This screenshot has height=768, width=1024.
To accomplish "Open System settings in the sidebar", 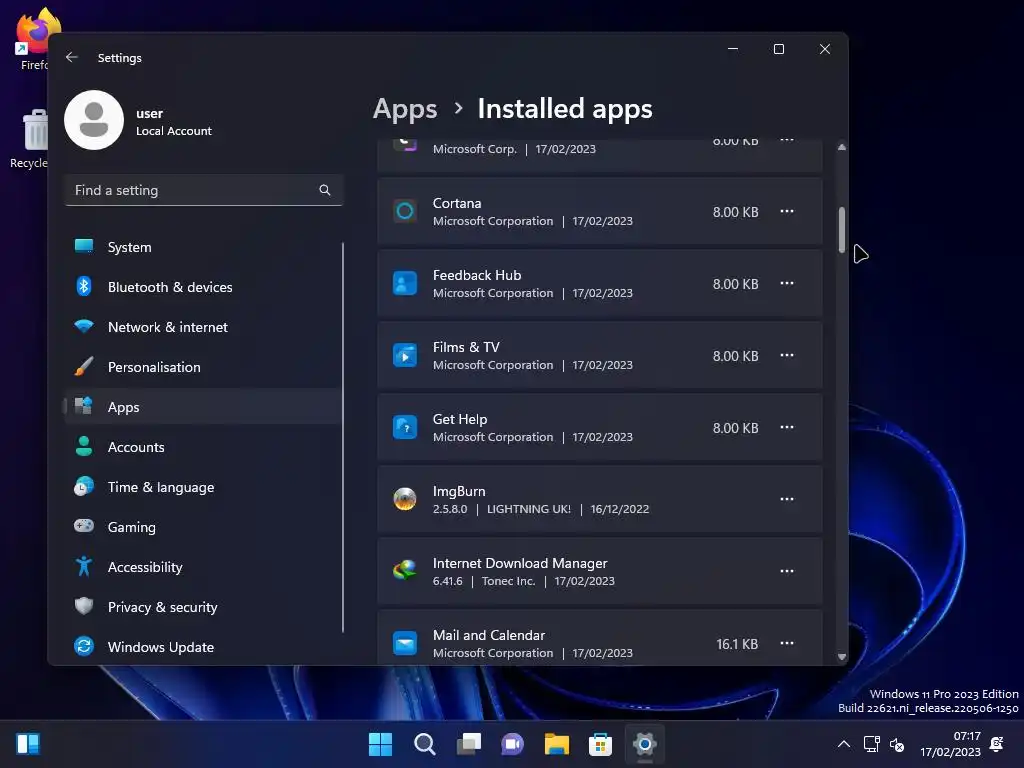I will pyautogui.click(x=203, y=247).
